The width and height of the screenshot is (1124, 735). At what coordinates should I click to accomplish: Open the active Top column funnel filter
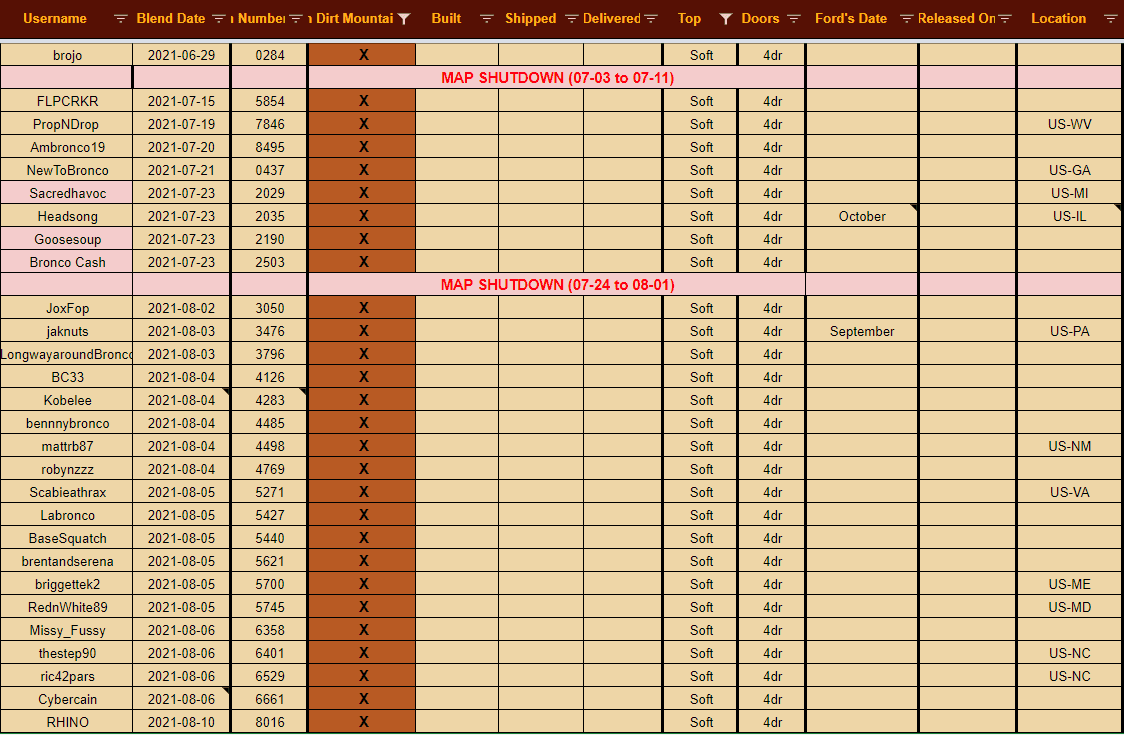725,19
